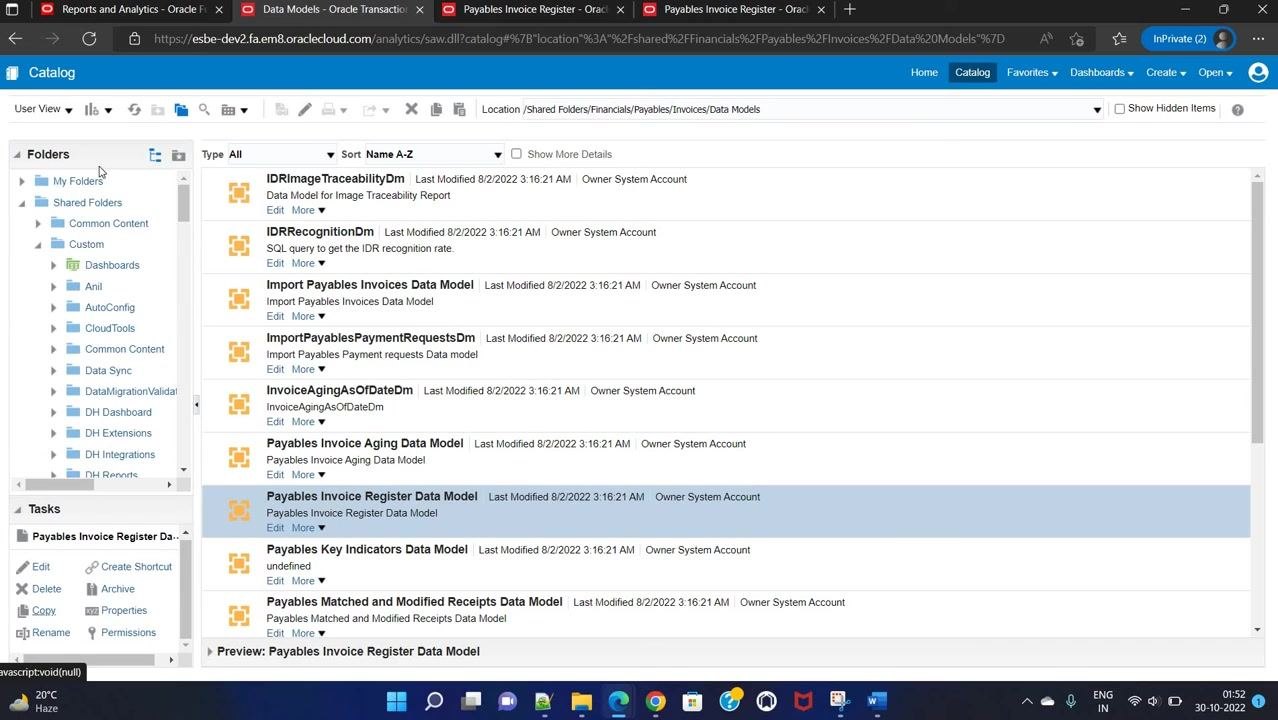Click Archive in Tasks panel

[117, 589]
